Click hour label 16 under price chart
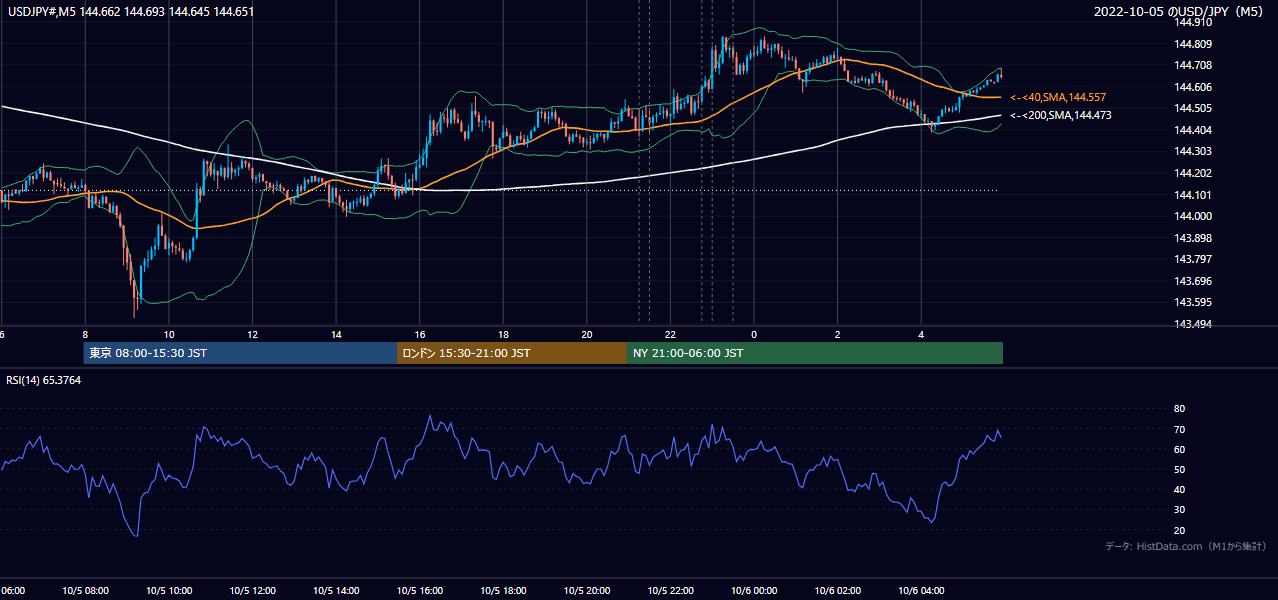 [420, 334]
